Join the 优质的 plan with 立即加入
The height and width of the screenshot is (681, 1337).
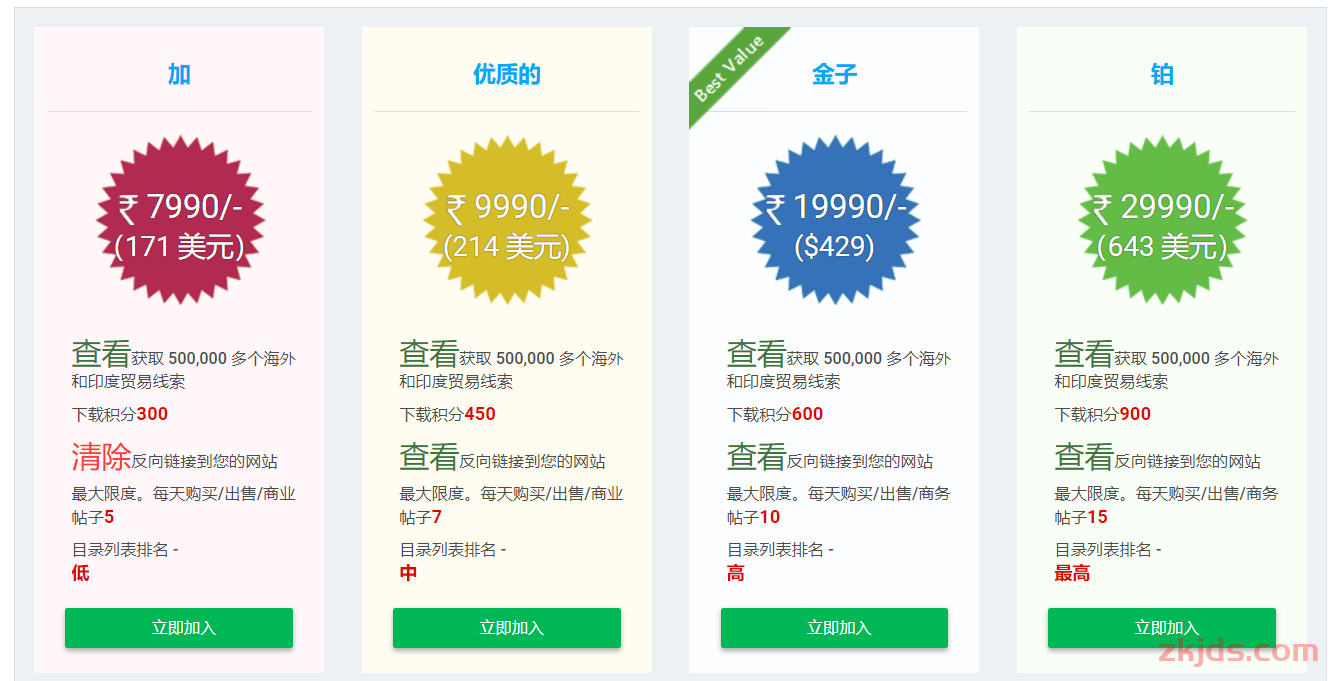(507, 628)
